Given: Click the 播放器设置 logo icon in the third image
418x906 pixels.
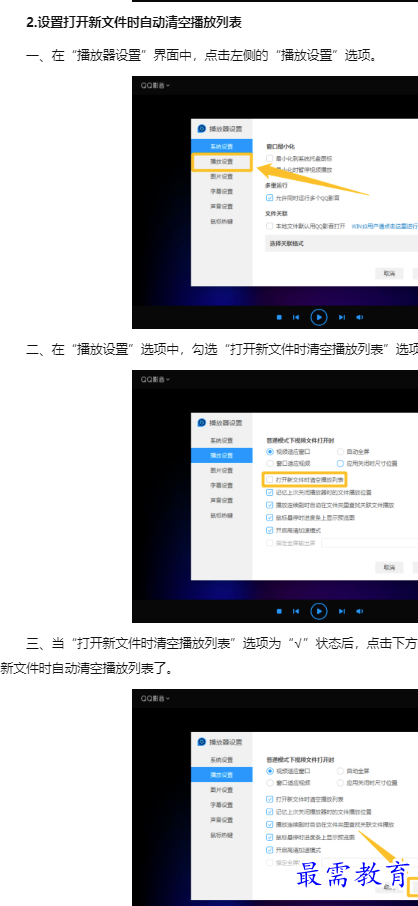Looking at the screenshot, I should pyautogui.click(x=202, y=742).
